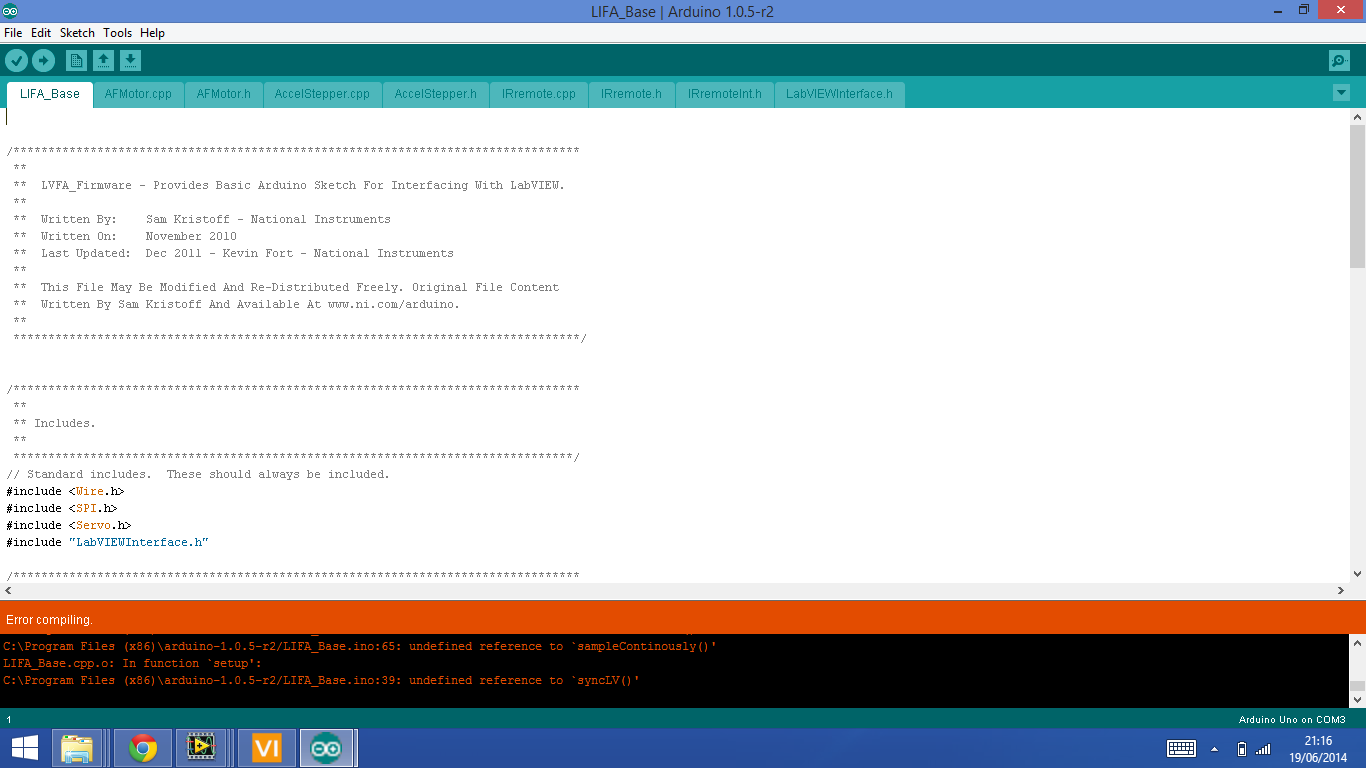
Task: Click the #include <Servo.h> line
Action: 69,525
